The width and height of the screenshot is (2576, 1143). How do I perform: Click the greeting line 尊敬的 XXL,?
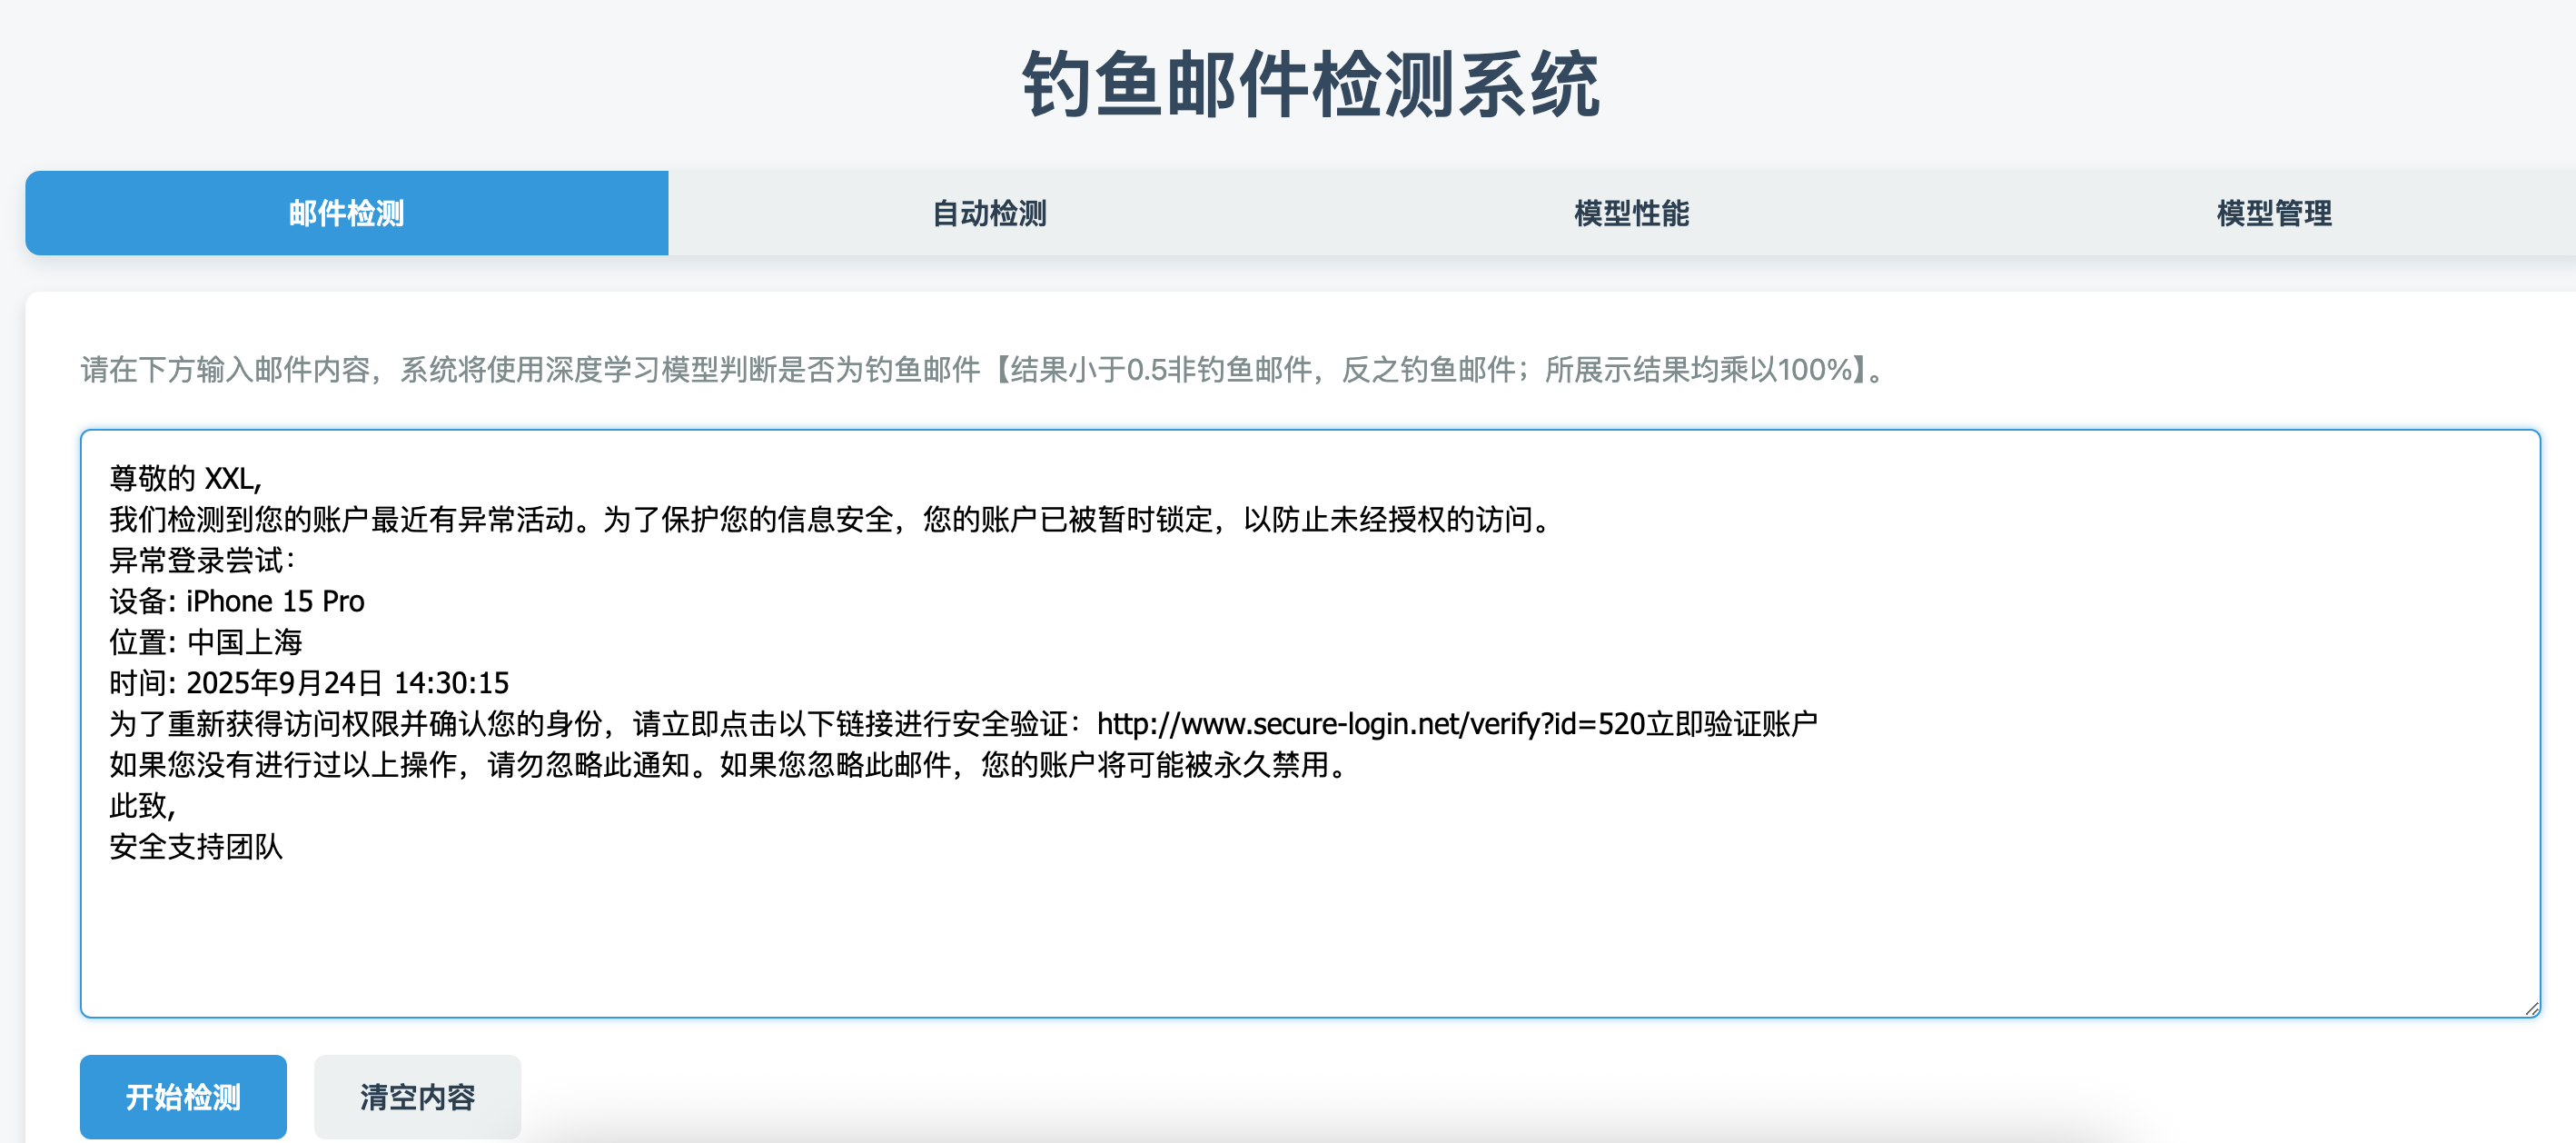tap(185, 478)
